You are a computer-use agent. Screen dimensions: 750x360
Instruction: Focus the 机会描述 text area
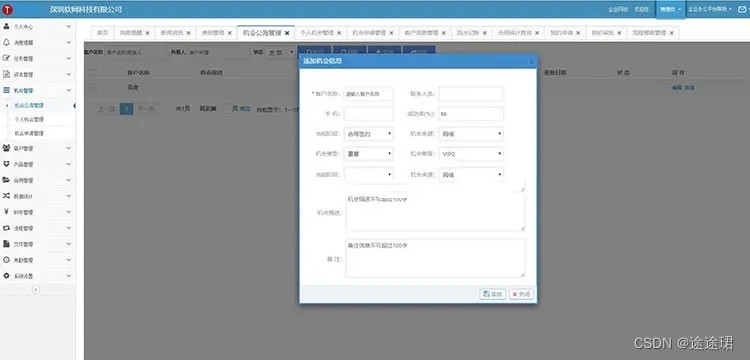tap(435, 212)
